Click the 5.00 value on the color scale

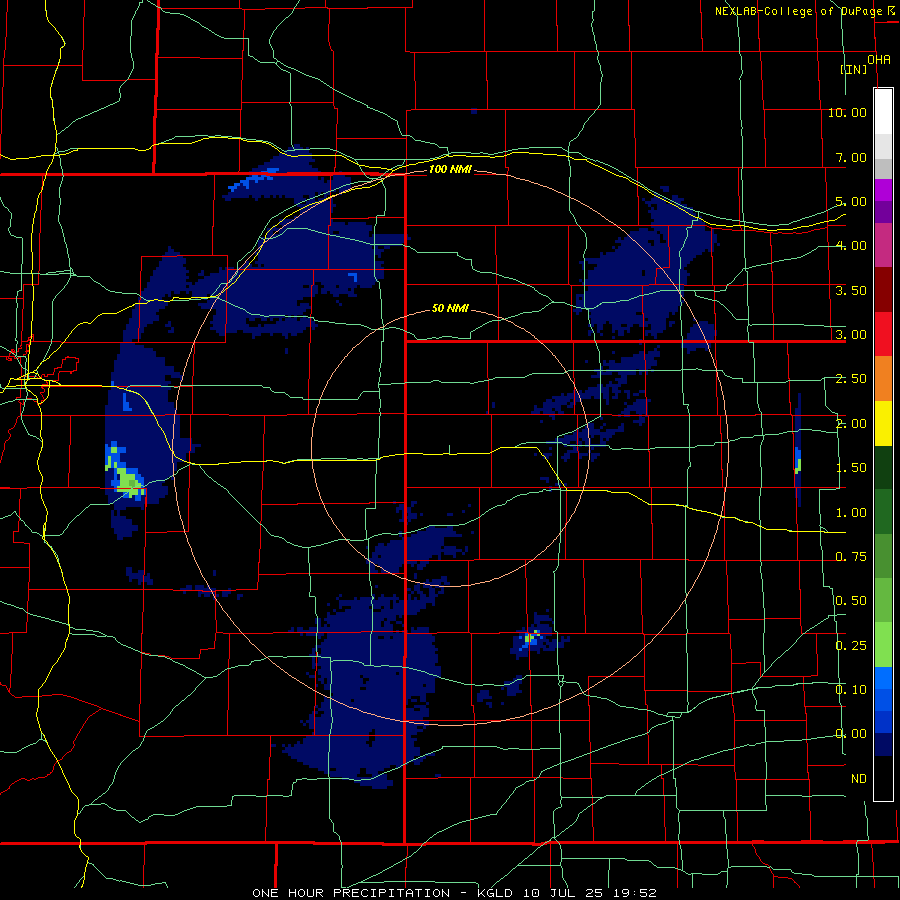851,201
